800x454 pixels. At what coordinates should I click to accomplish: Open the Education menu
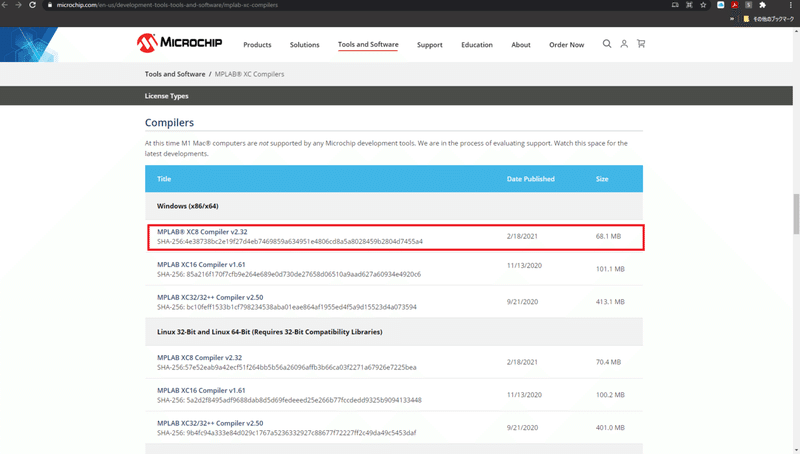[x=477, y=45]
